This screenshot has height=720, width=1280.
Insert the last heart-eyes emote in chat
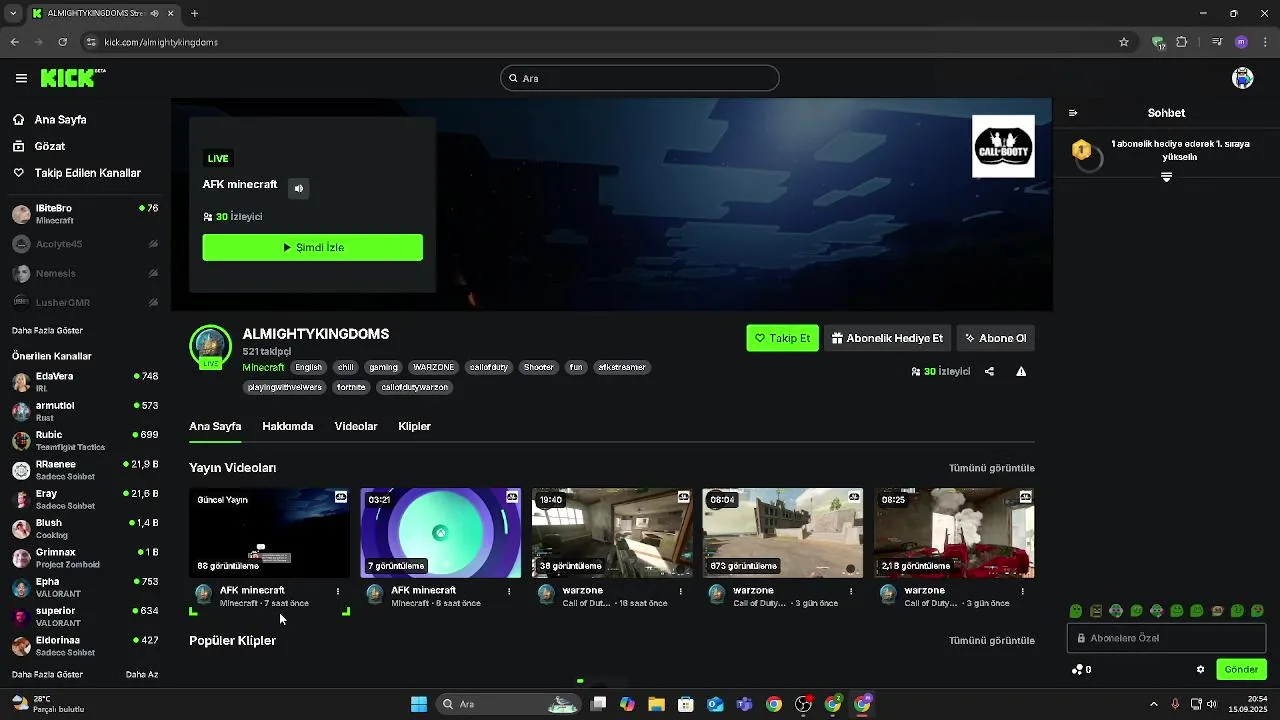click(1258, 611)
